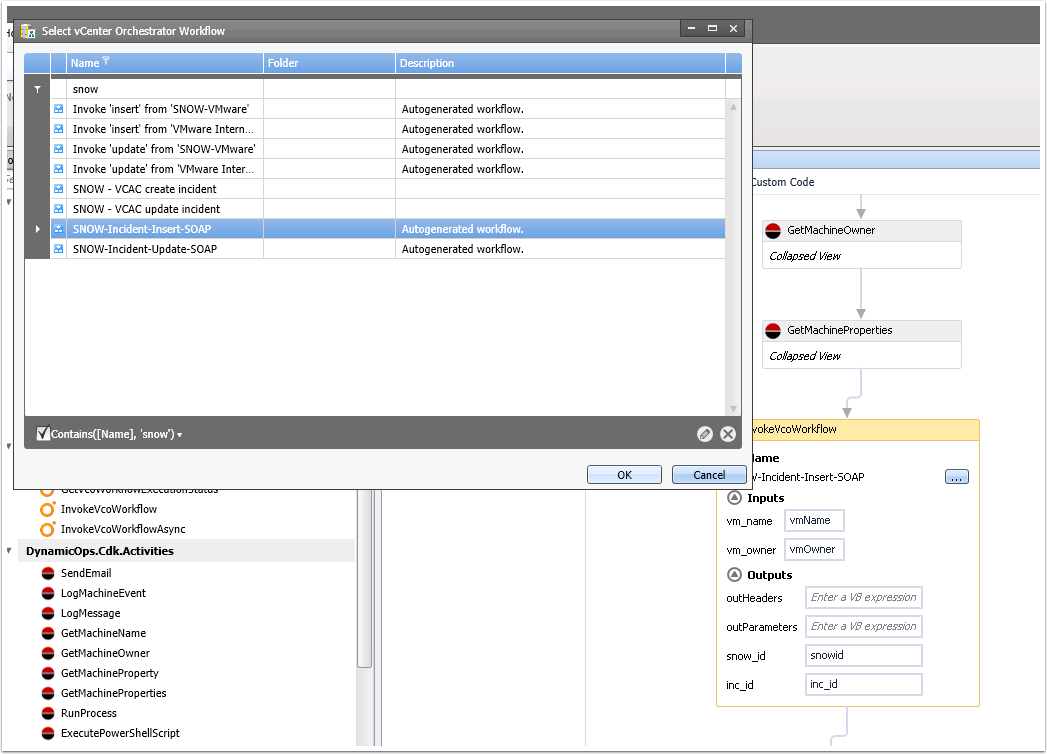Click GetMachineOwner toolbox activity icon
Viewport: 1047px width, 754px height.
click(47, 653)
